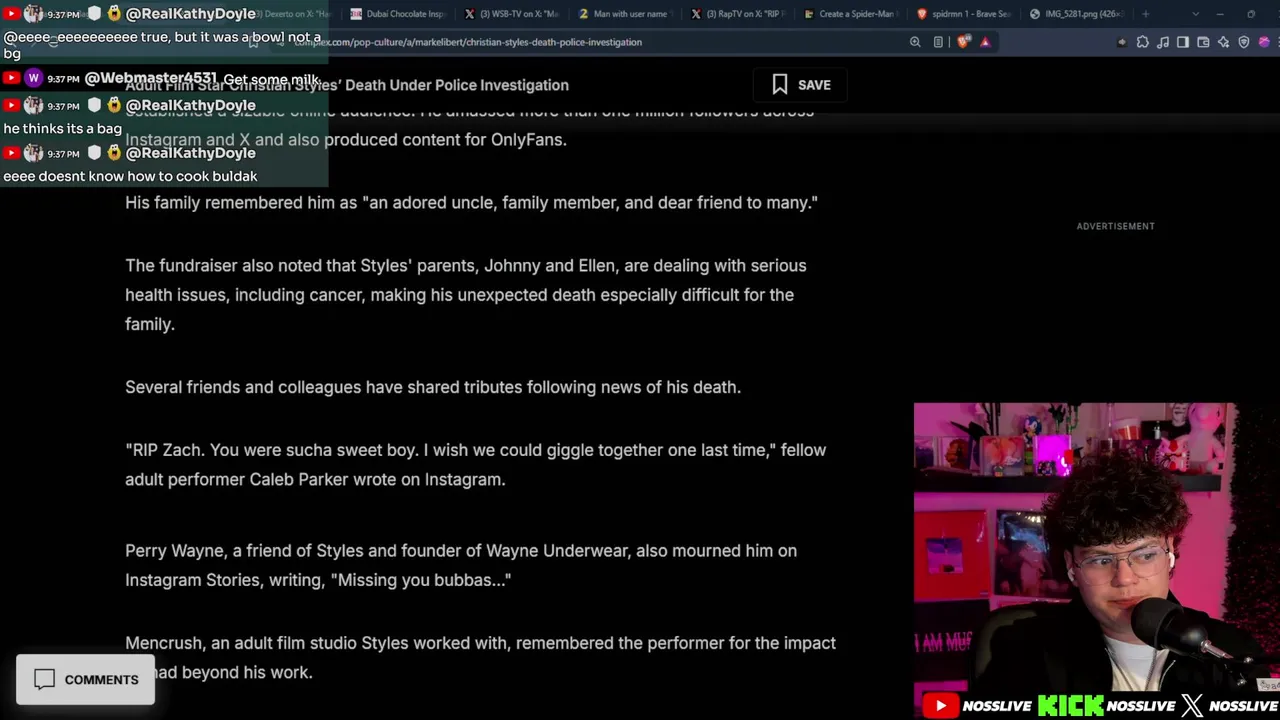Click the word 'OnlyFans' in the article
Image resolution: width=1280 pixels, height=720 pixels.
(526, 140)
